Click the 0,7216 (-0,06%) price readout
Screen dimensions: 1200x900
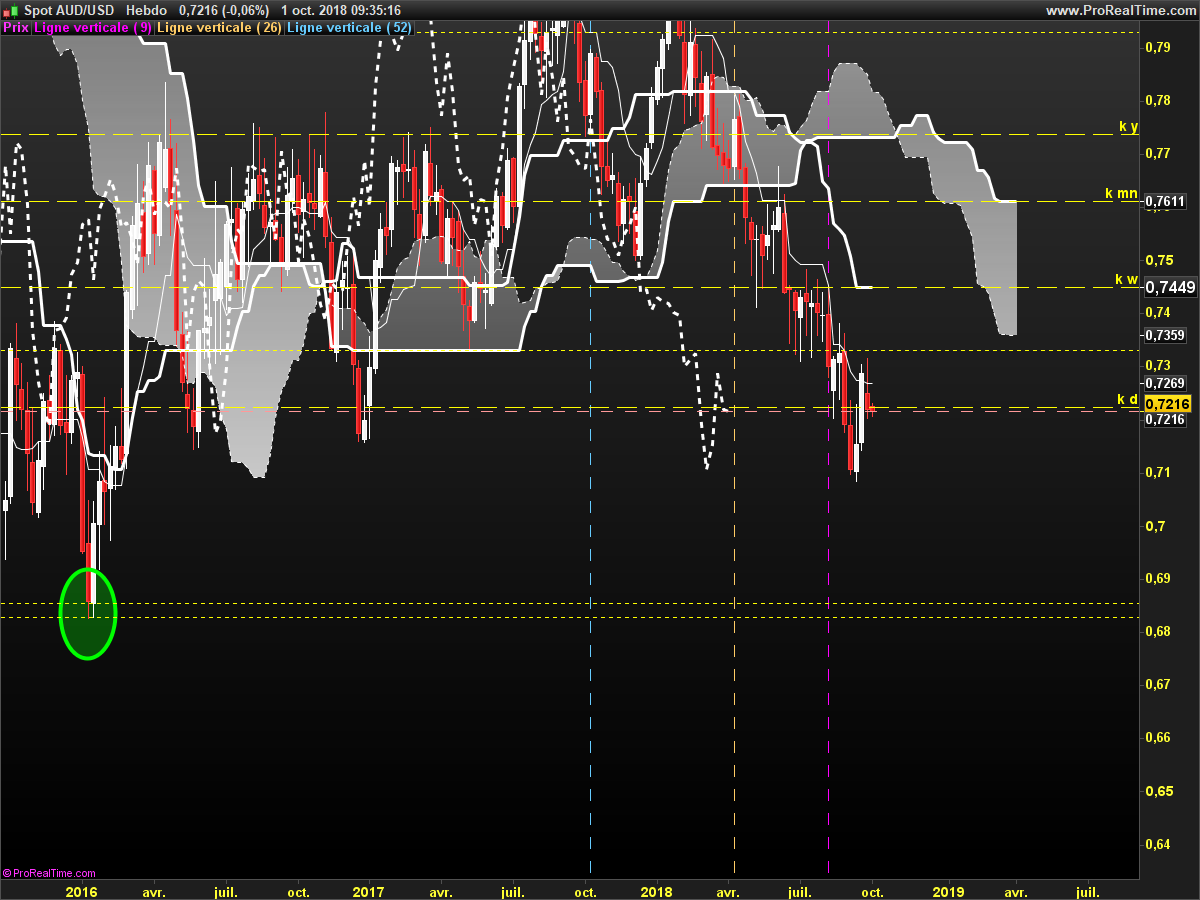click(224, 10)
